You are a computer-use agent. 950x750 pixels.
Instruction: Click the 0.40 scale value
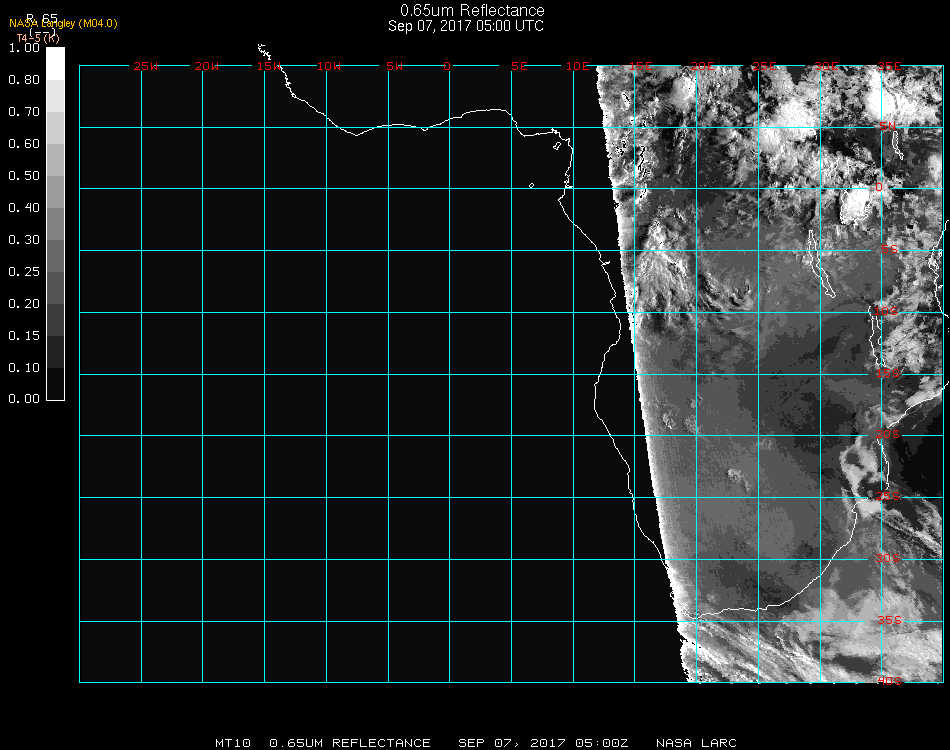coord(24,208)
